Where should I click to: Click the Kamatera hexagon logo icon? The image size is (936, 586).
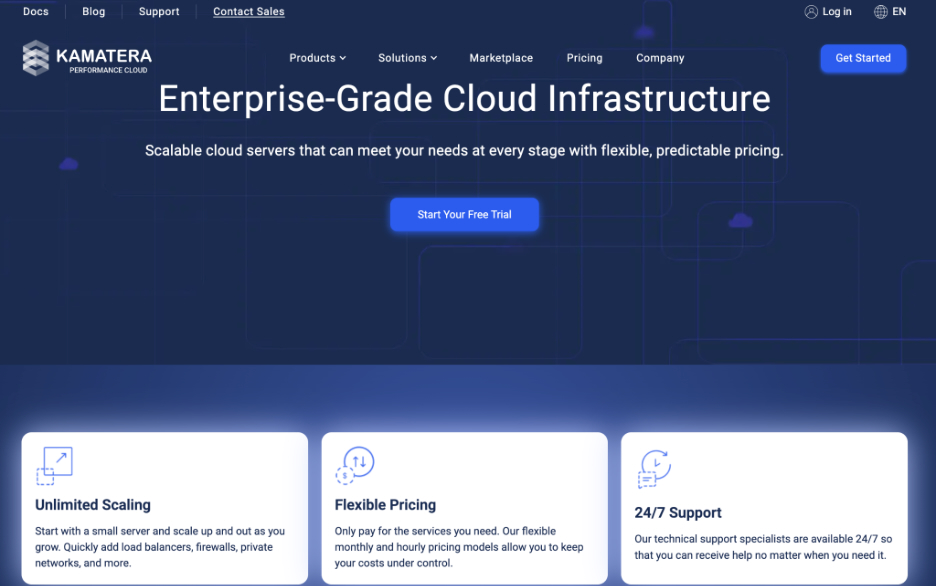click(x=36, y=58)
